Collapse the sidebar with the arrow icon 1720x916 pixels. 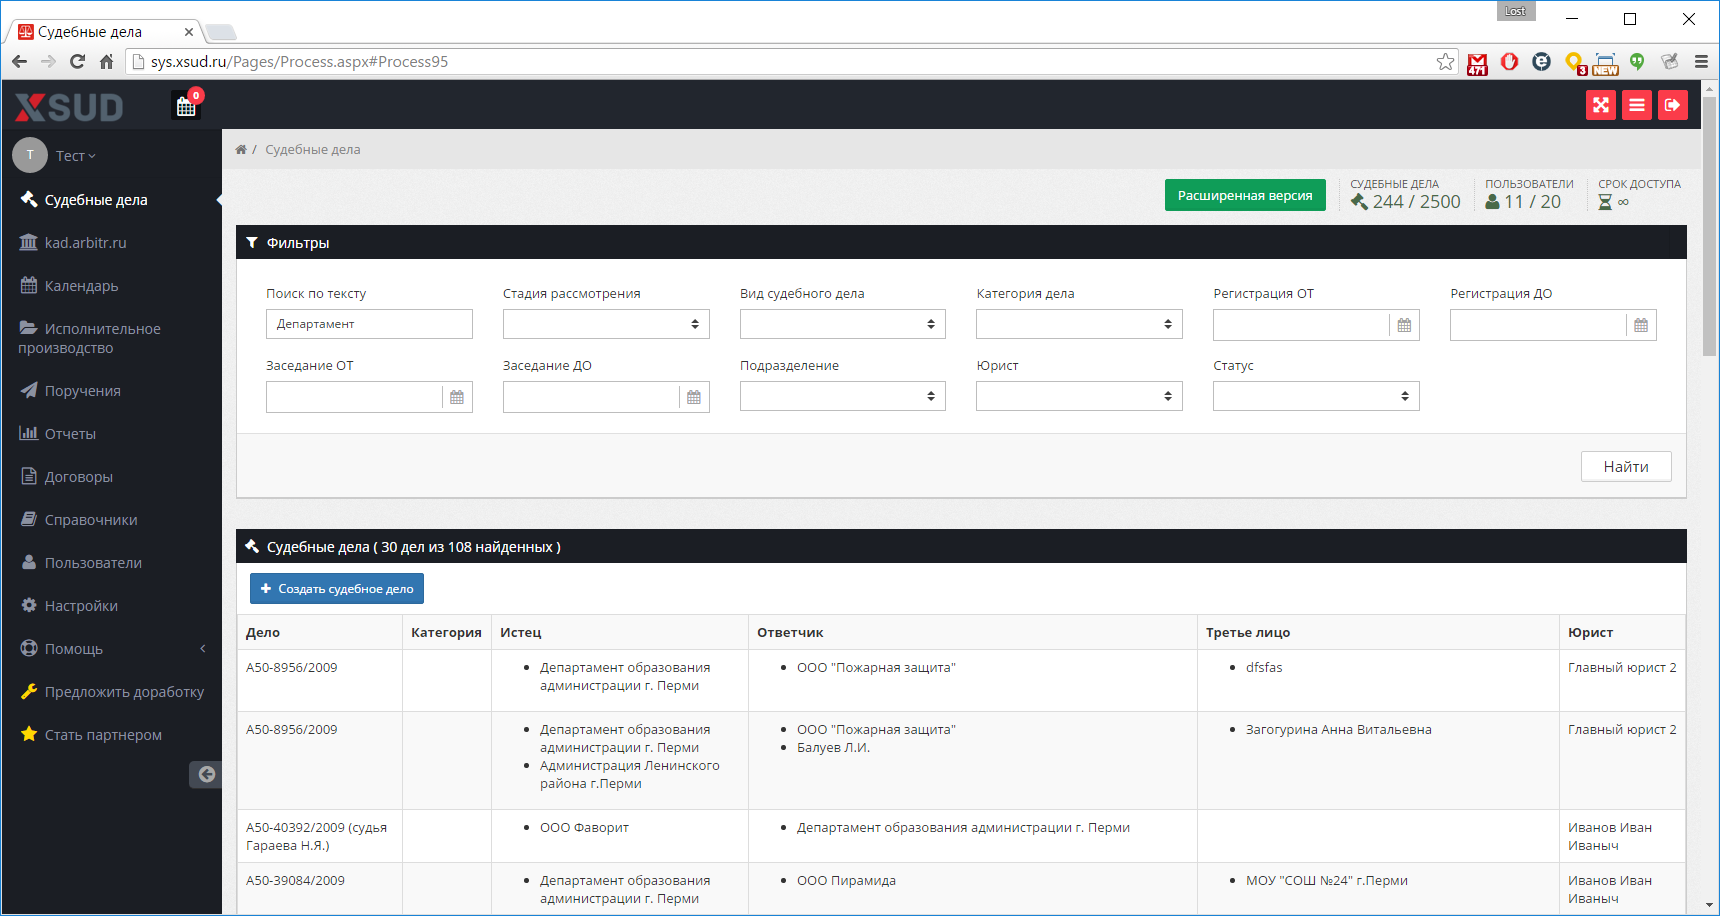tap(206, 774)
